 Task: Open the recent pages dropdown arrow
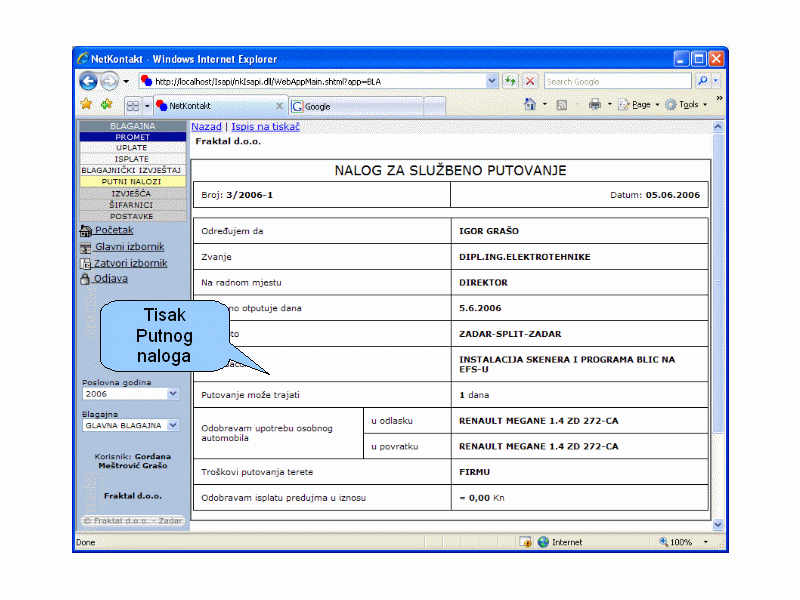[x=126, y=82]
